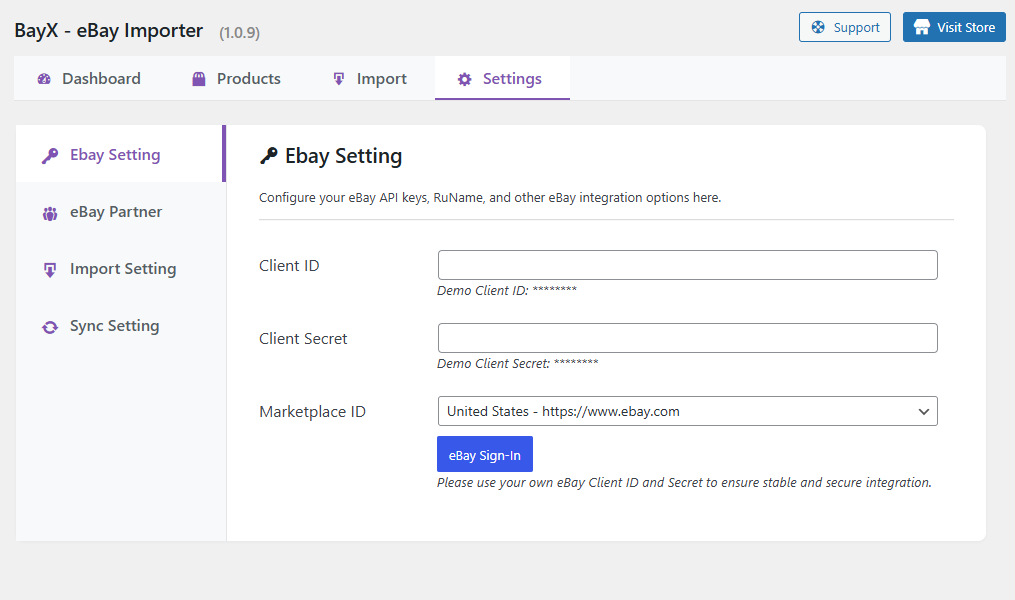This screenshot has height=600, width=1015.
Task: Open the Marketplace ID dropdown
Action: [x=687, y=410]
